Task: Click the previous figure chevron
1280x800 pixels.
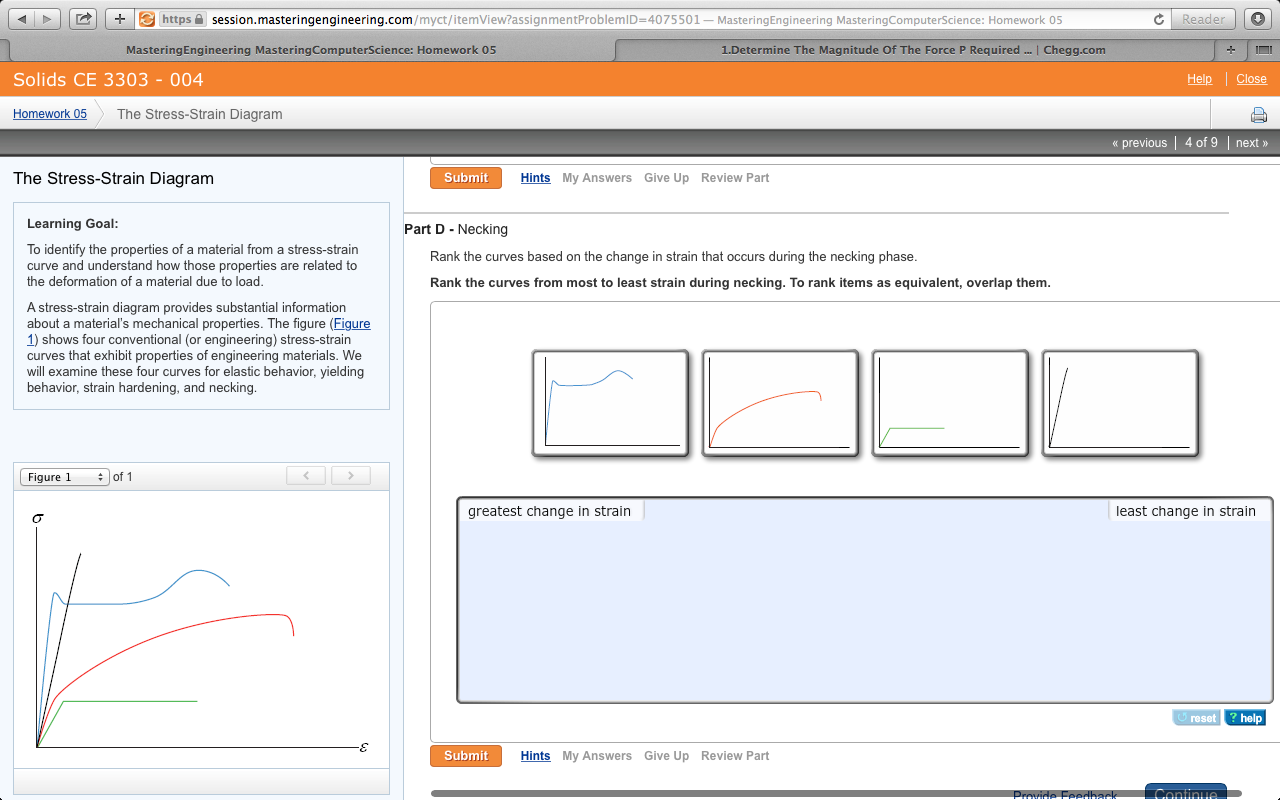Action: coord(306,475)
